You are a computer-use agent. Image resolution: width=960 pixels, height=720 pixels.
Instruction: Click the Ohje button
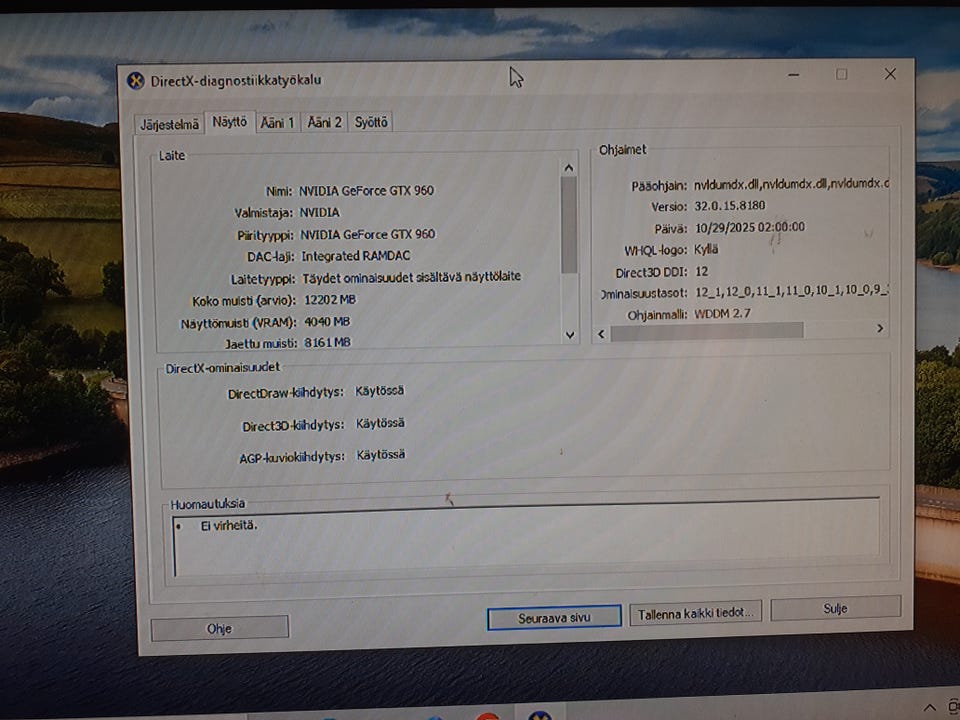(219, 629)
